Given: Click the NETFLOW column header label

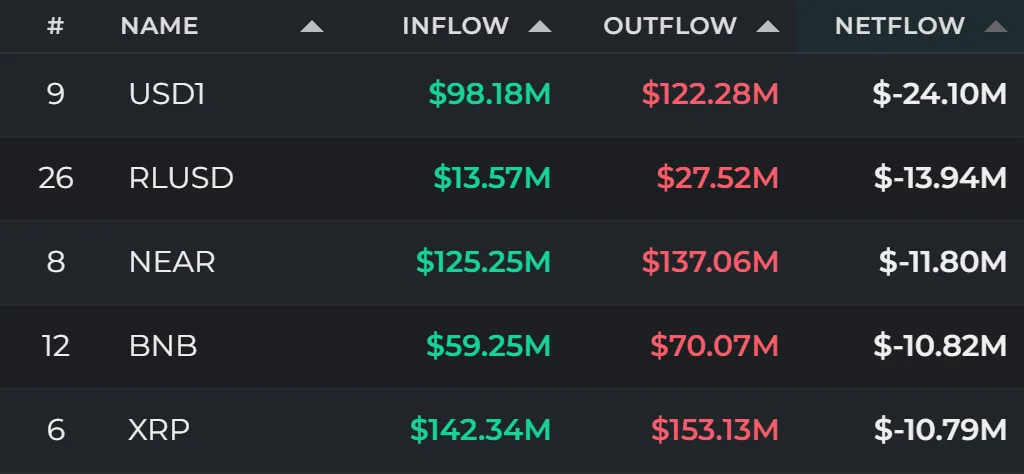Looking at the screenshot, I should (900, 26).
